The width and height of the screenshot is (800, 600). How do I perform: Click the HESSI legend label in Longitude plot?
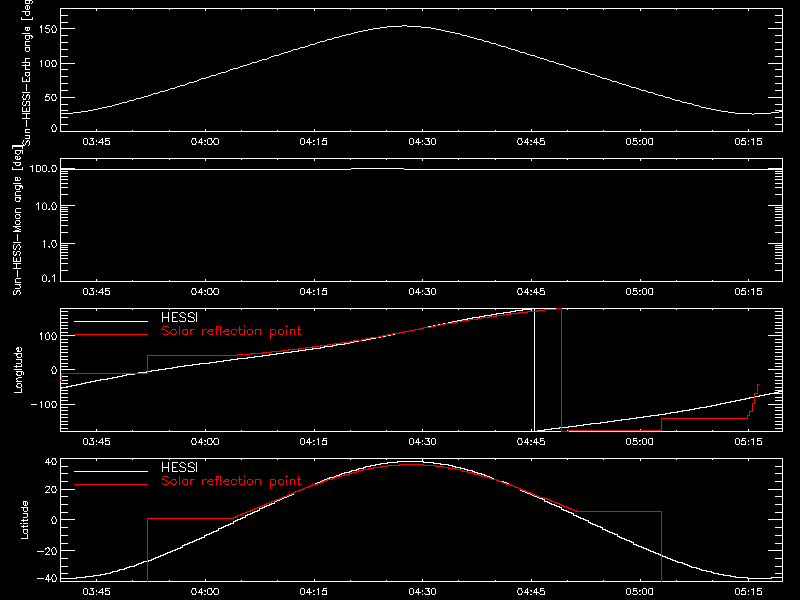[x=179, y=317]
